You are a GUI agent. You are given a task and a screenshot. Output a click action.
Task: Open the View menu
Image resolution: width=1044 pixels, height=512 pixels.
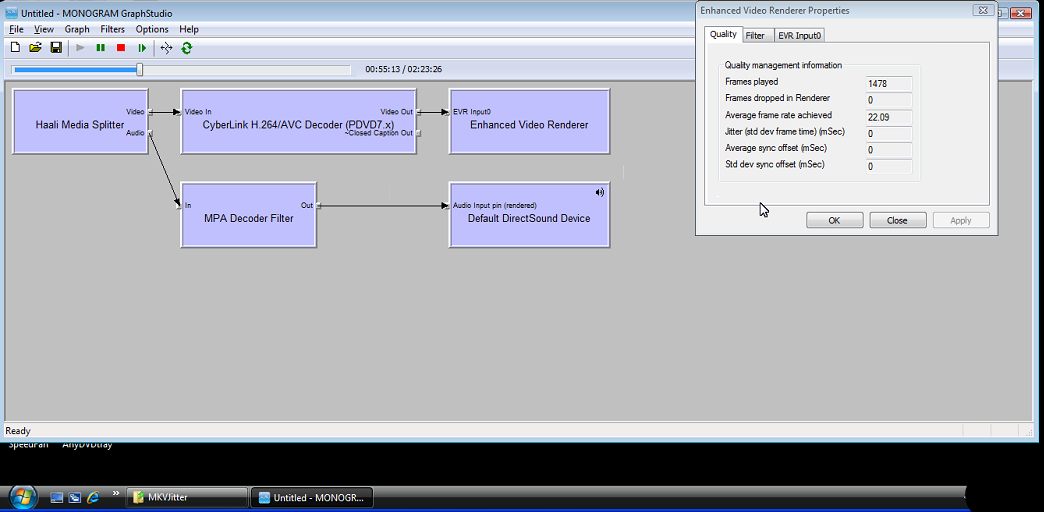[44, 29]
